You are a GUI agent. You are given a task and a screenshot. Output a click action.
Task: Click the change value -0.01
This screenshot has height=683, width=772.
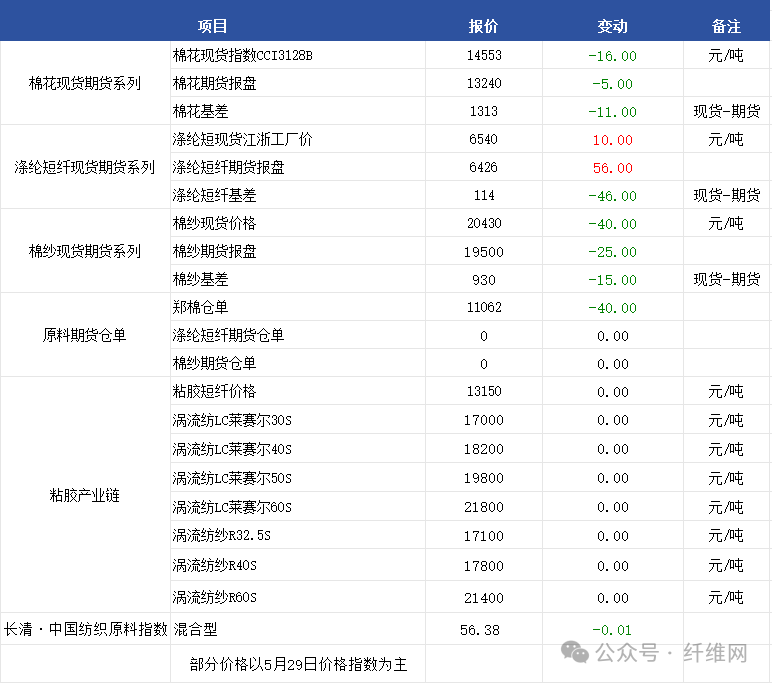(612, 630)
